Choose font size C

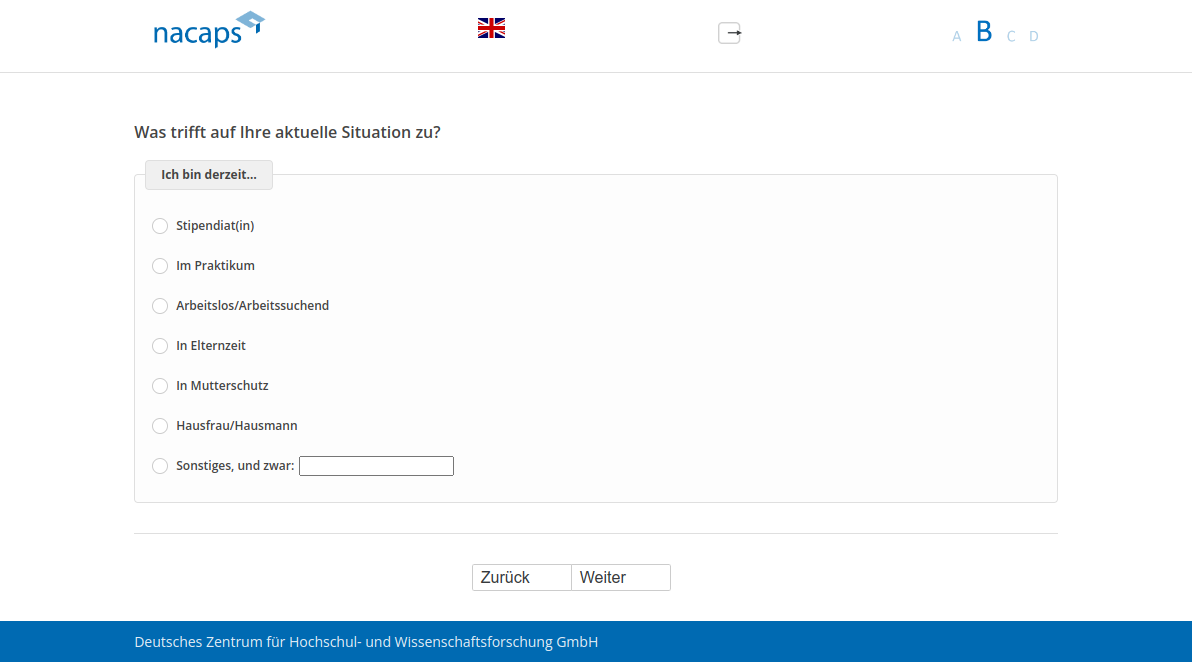(1011, 37)
